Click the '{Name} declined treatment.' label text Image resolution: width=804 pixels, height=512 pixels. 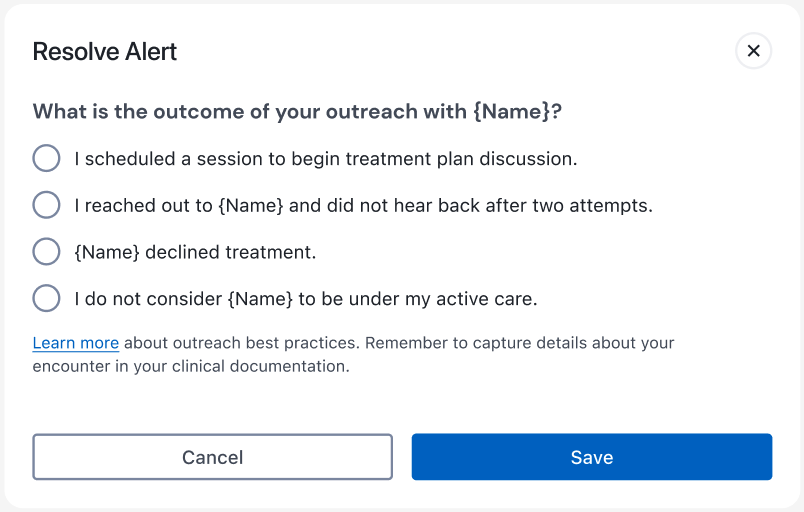pos(195,252)
